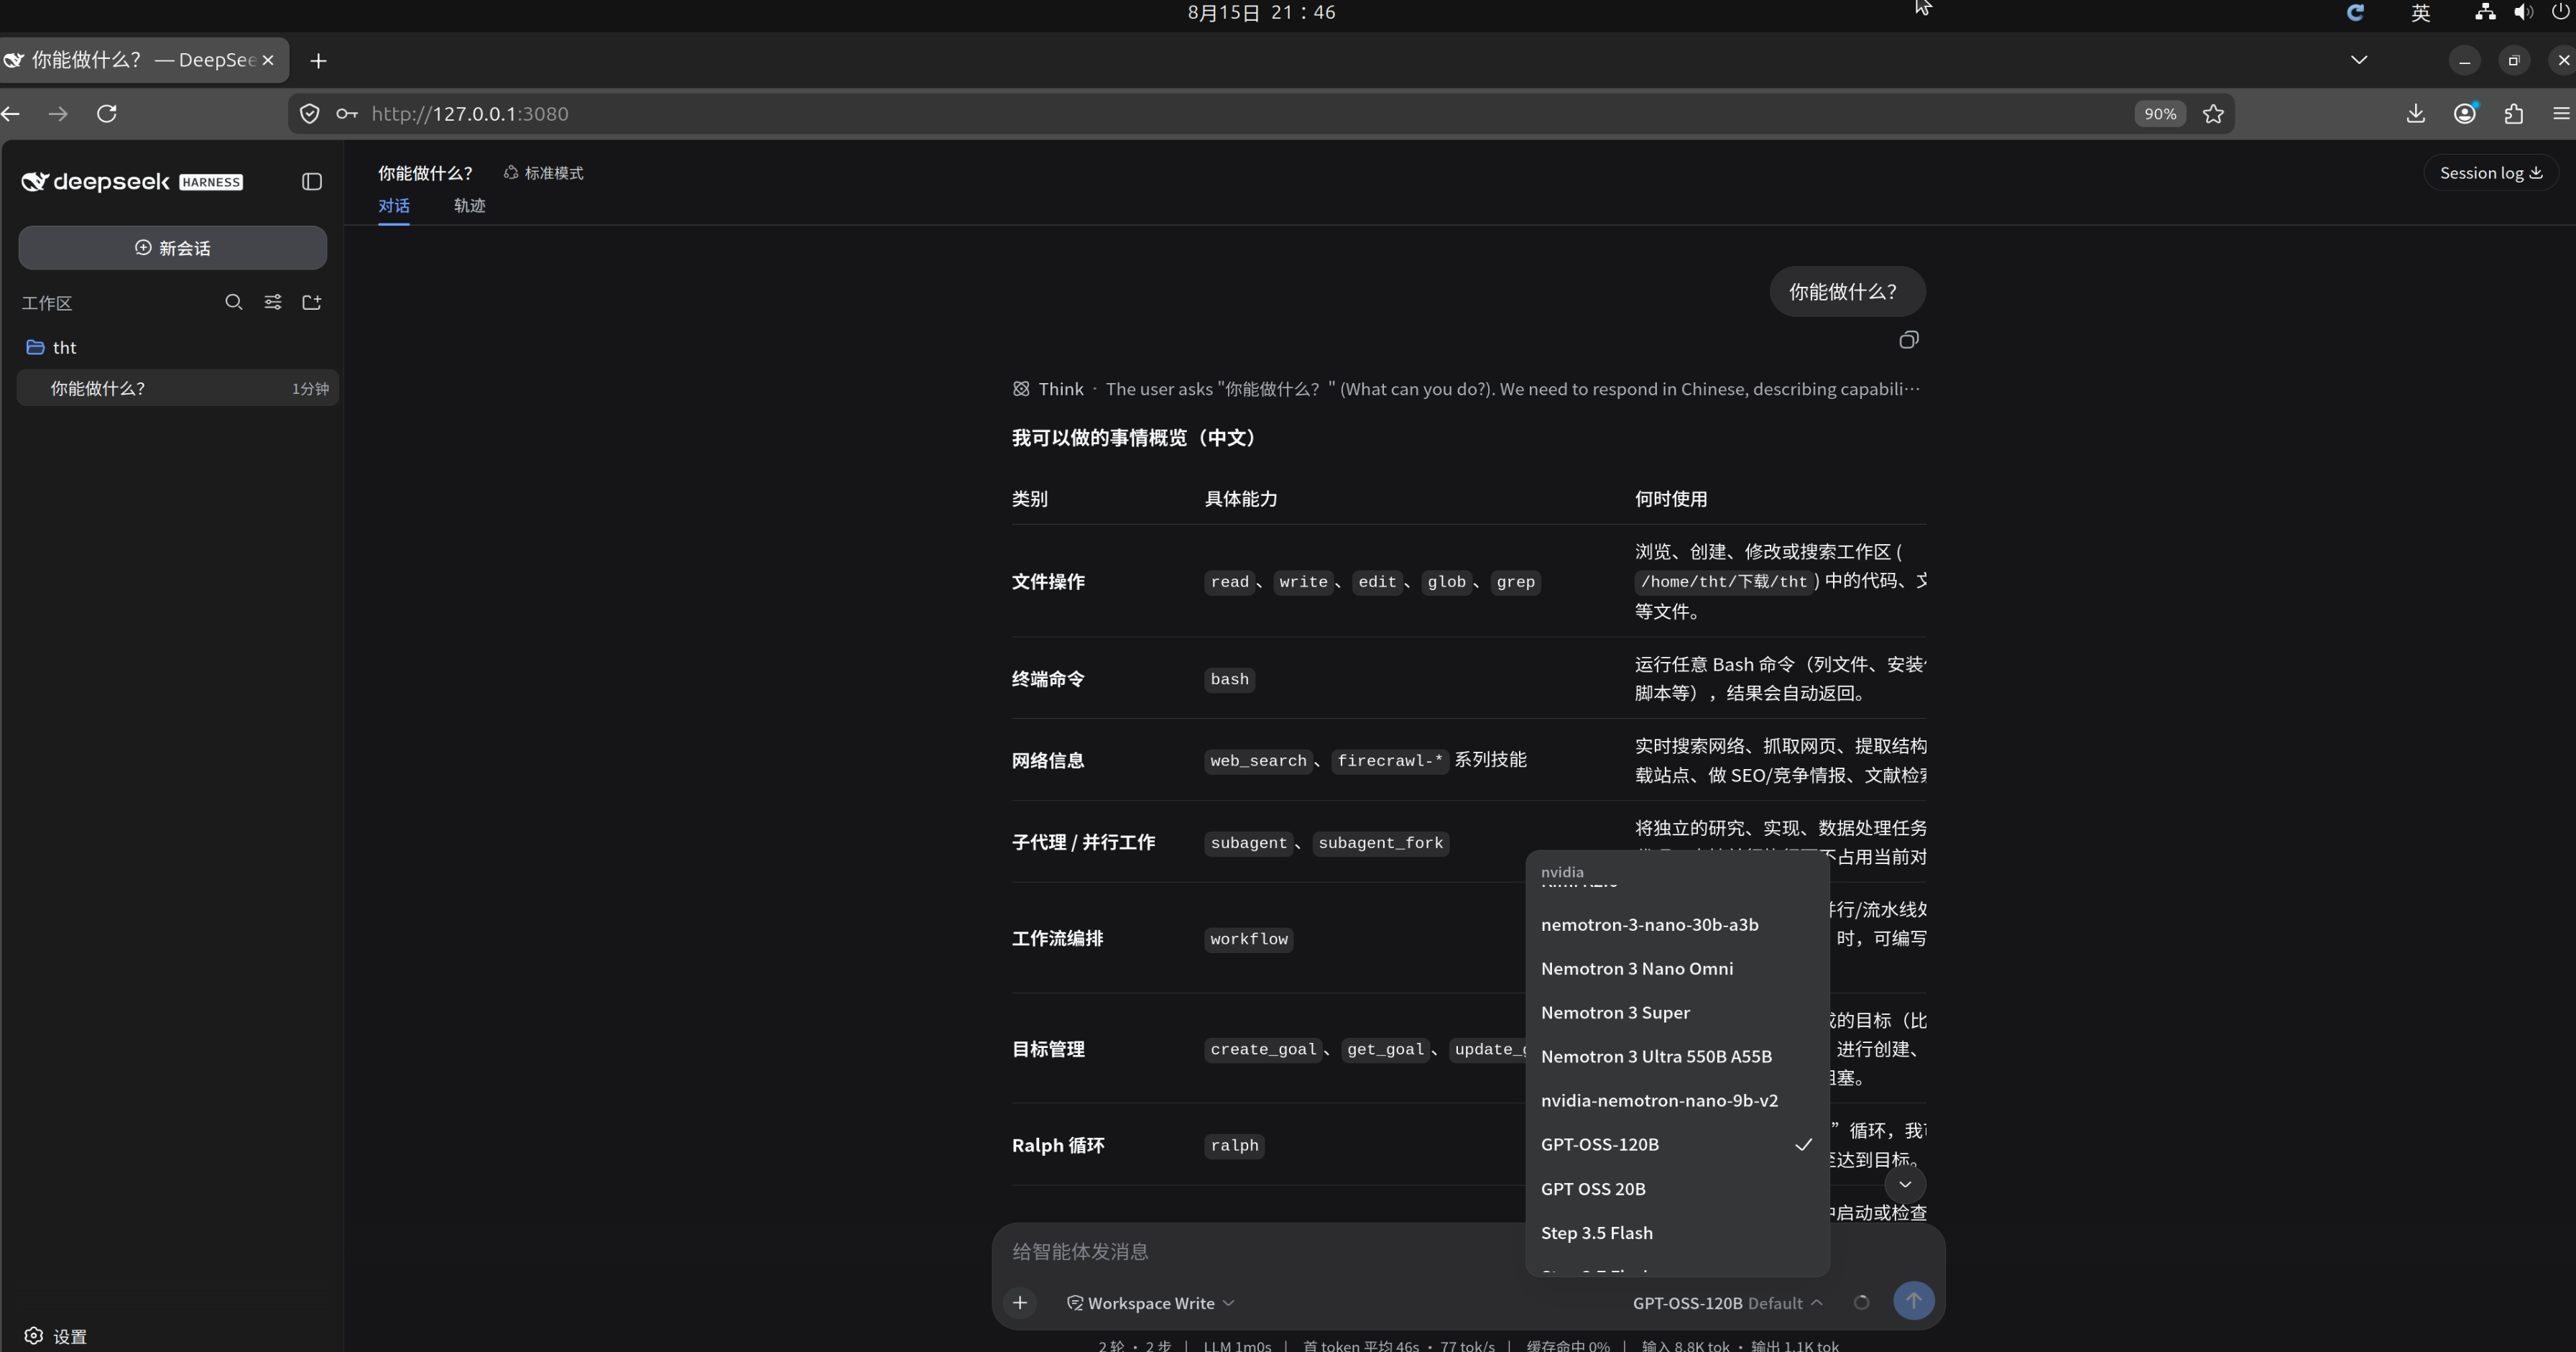This screenshot has height=1352, width=2576.
Task: Focus the 给智能体发消息 message input
Action: tap(1260, 1252)
